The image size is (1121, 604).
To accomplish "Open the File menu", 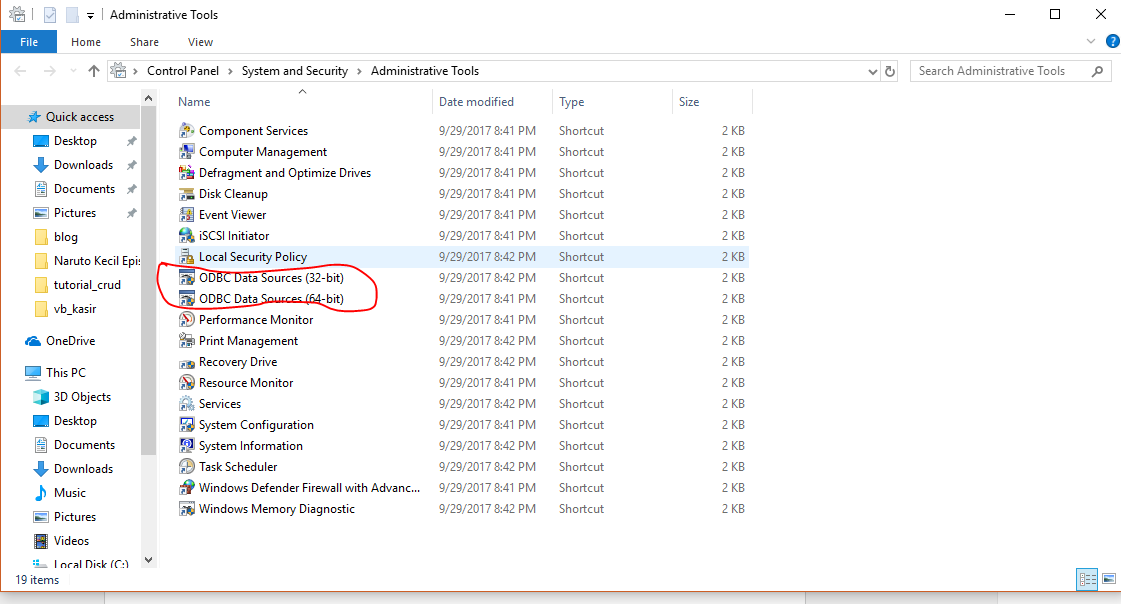I will click(29, 42).
